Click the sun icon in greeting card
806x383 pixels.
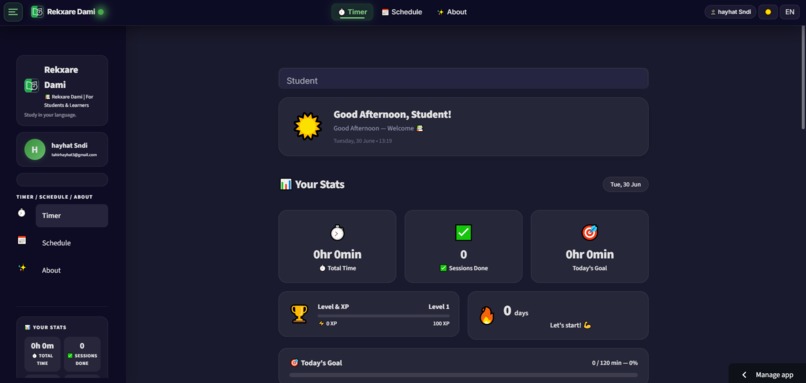(x=307, y=126)
